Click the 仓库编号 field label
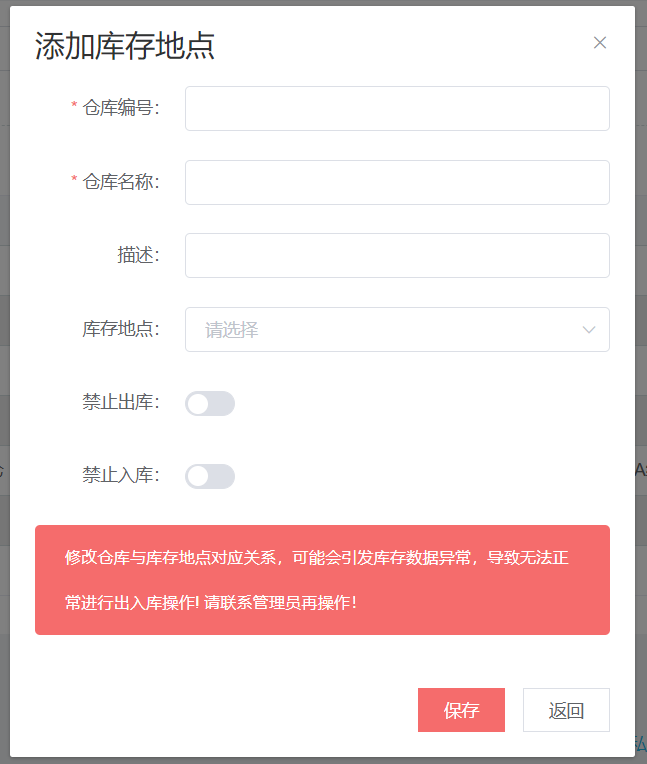647x764 pixels. point(121,108)
